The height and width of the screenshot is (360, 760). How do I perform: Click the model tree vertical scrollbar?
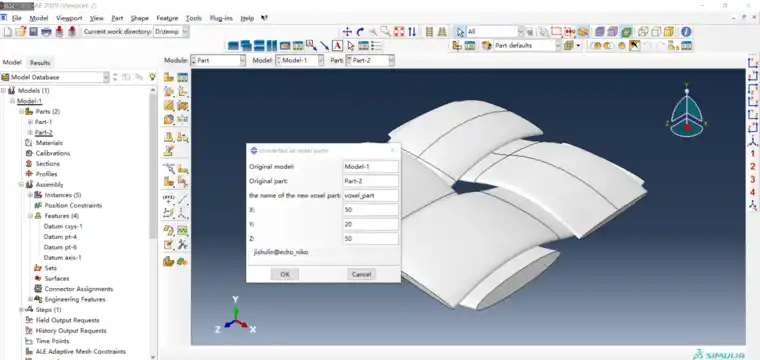point(153,165)
